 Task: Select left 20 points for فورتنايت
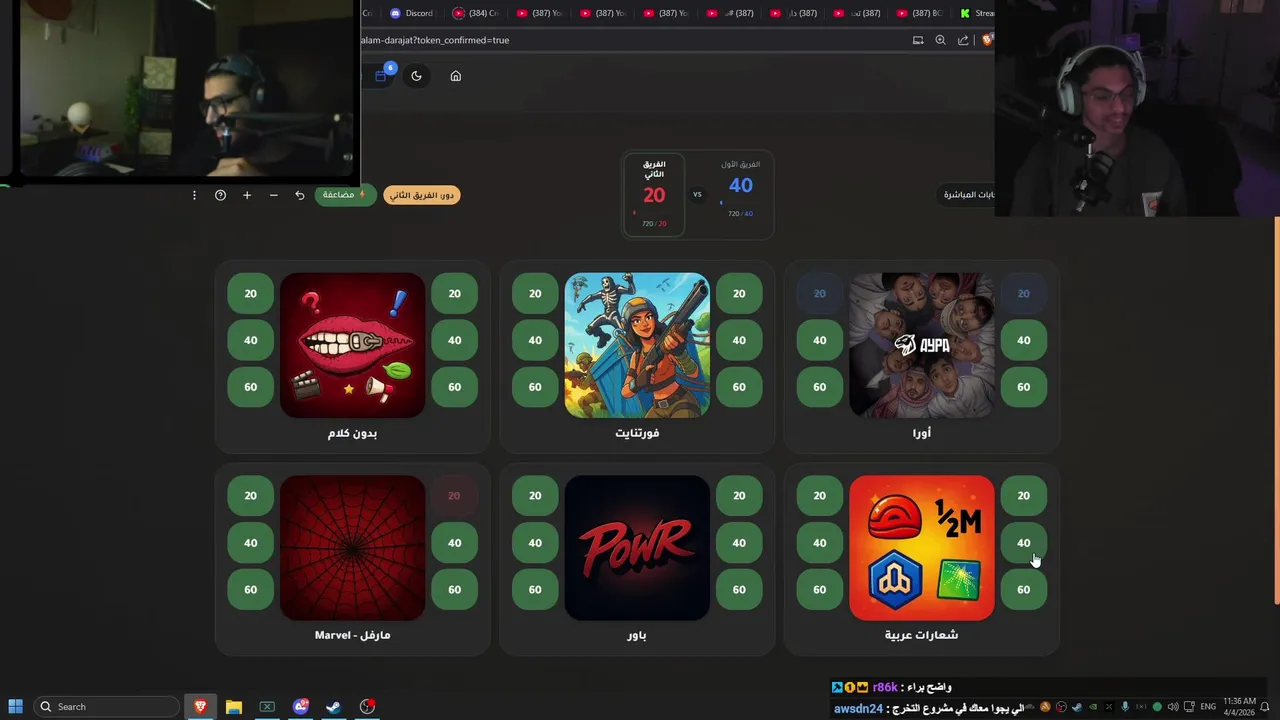click(535, 293)
